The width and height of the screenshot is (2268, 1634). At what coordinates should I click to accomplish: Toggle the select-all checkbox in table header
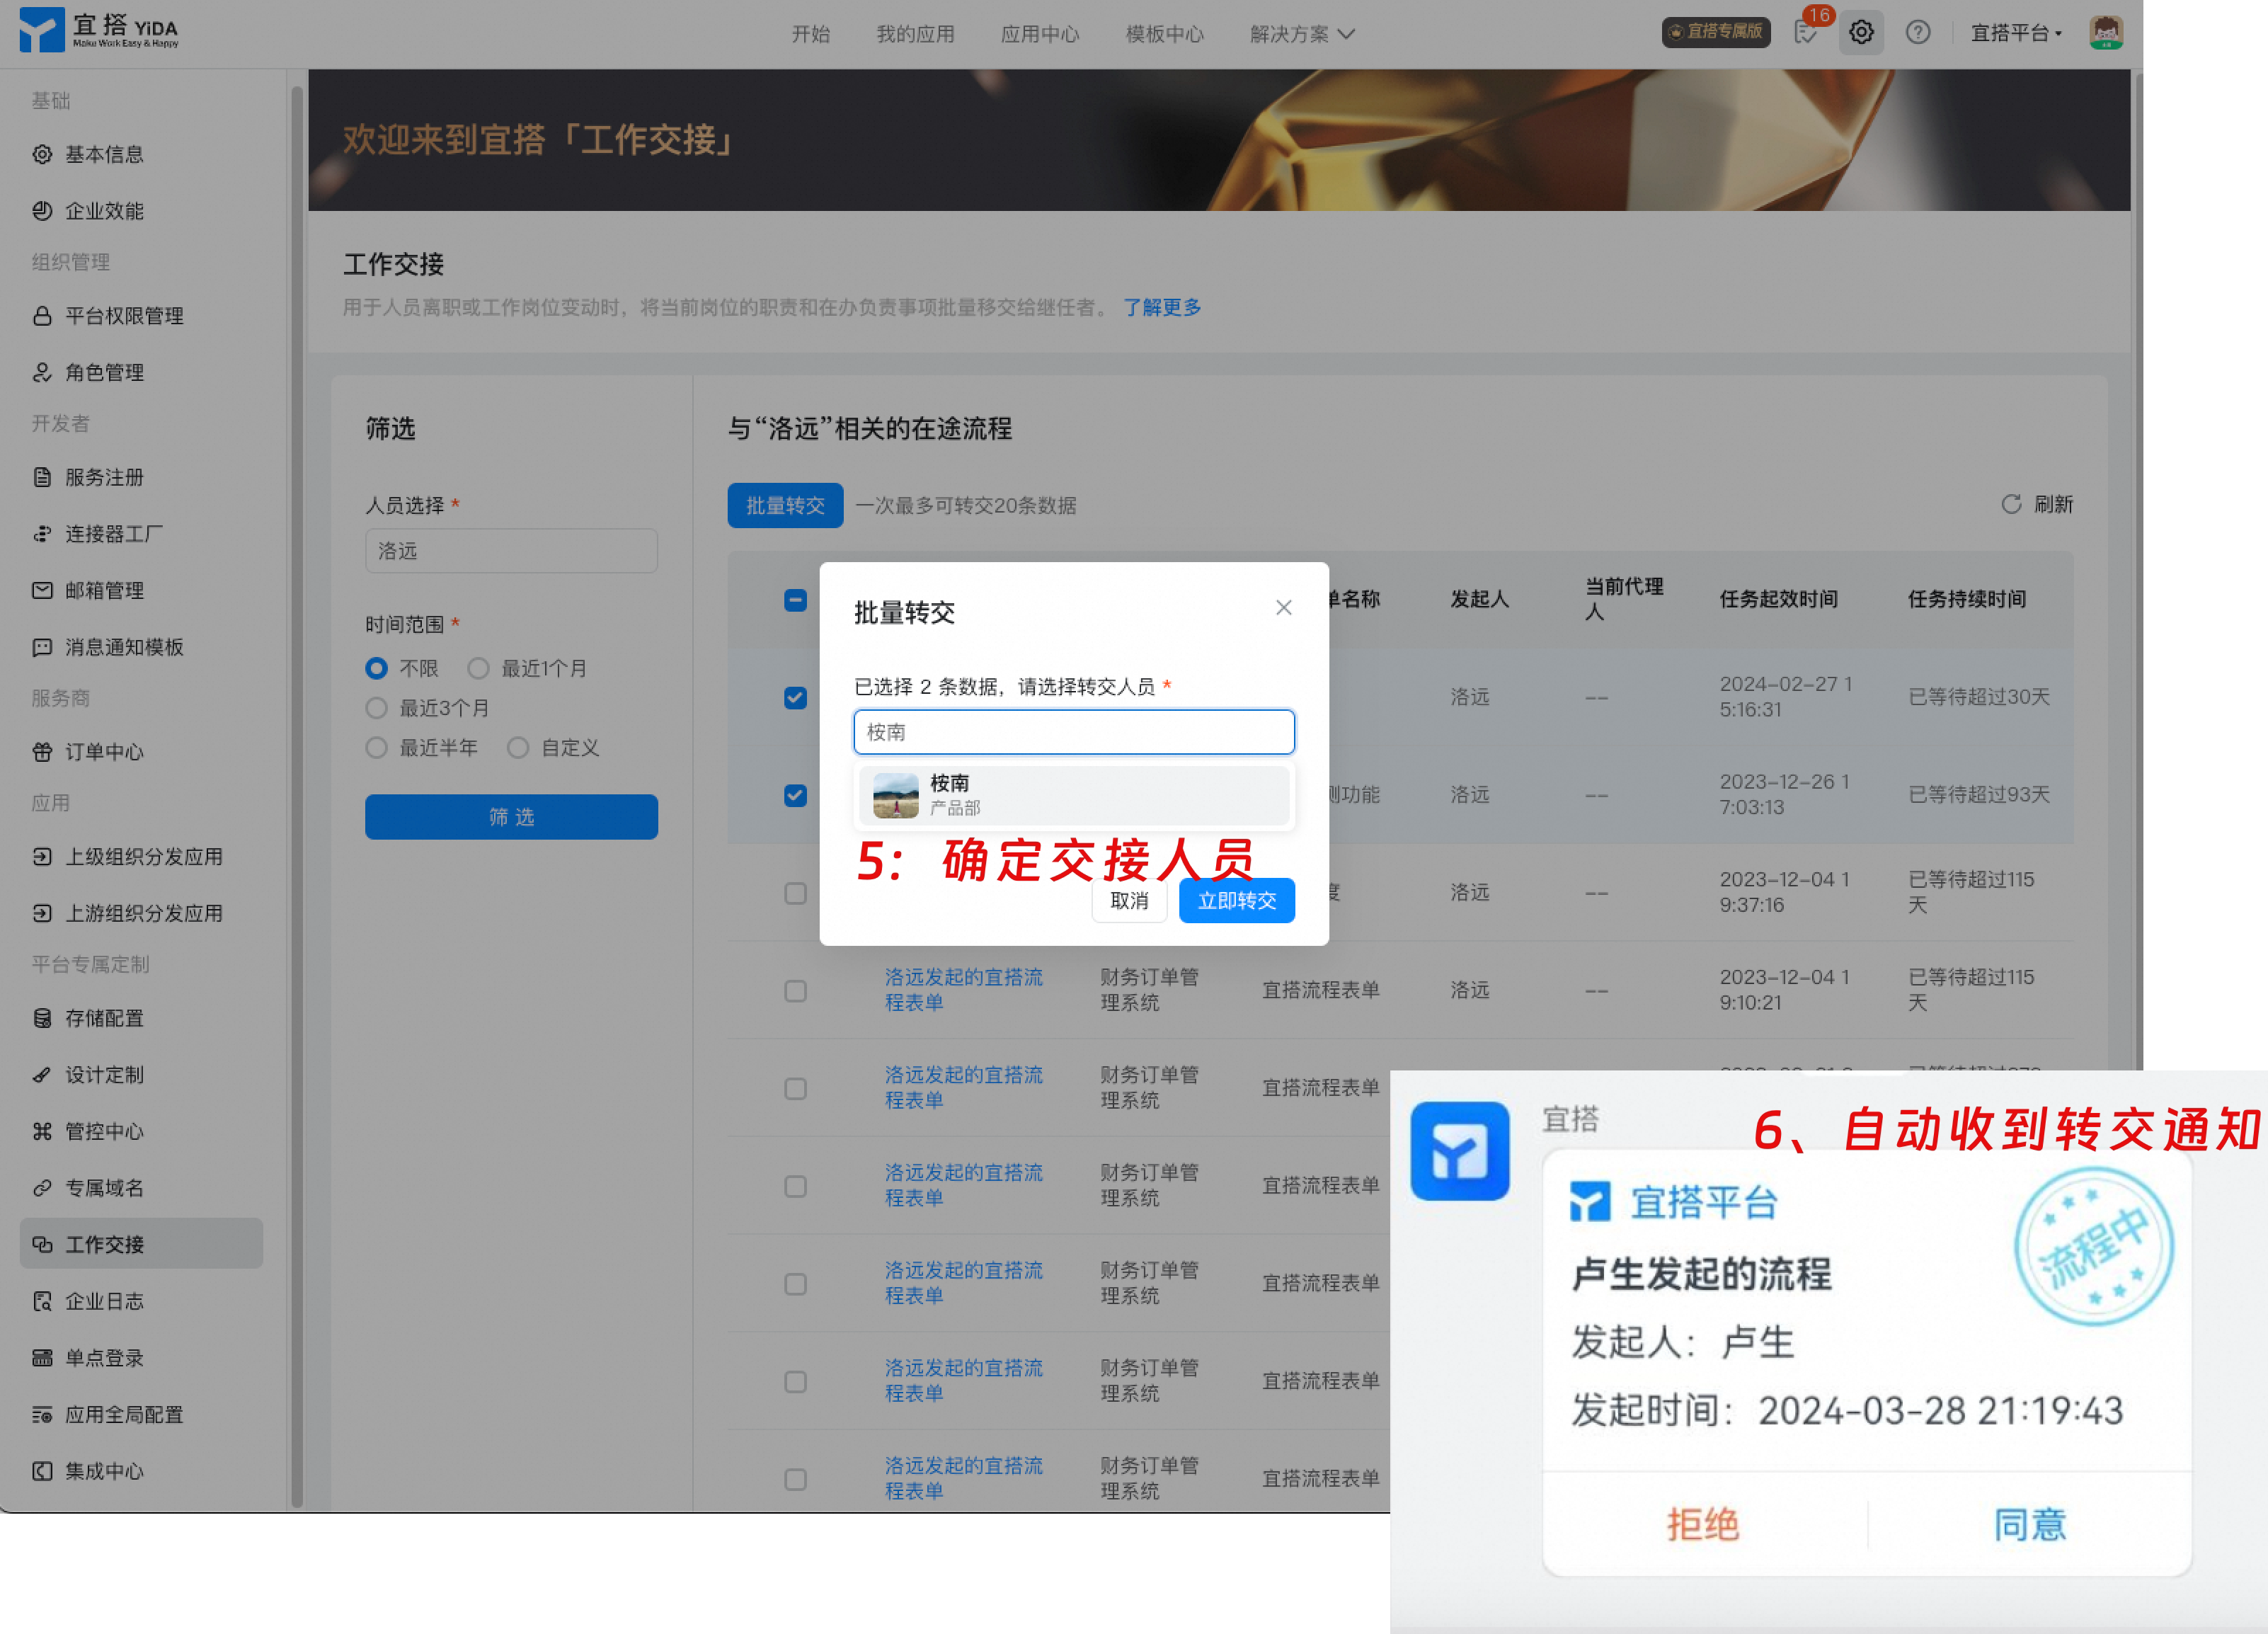[795, 600]
